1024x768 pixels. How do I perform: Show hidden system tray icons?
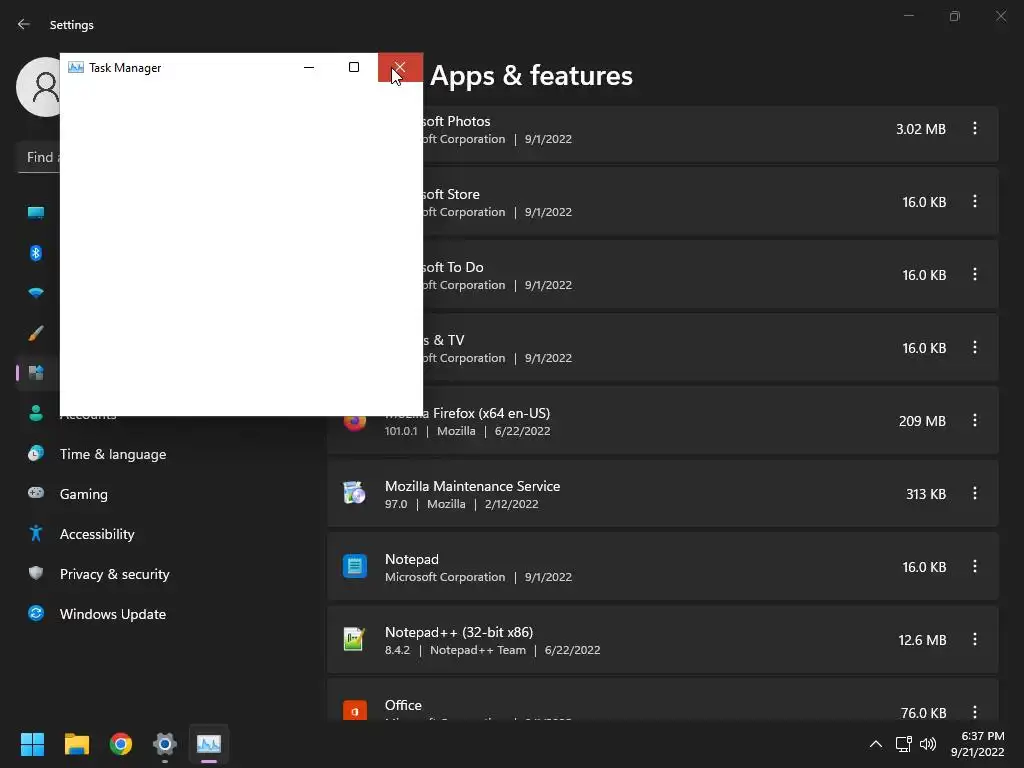pos(876,744)
